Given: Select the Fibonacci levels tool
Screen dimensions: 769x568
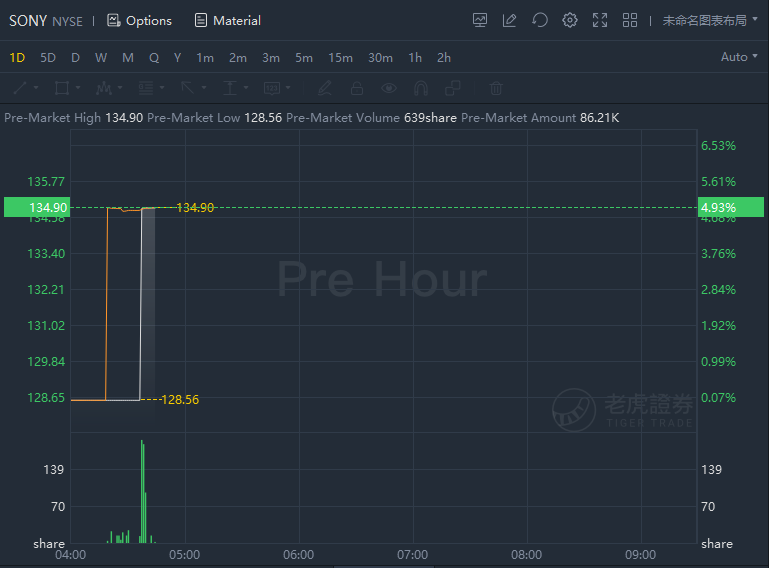Looking at the screenshot, I should pyautogui.click(x=146, y=88).
